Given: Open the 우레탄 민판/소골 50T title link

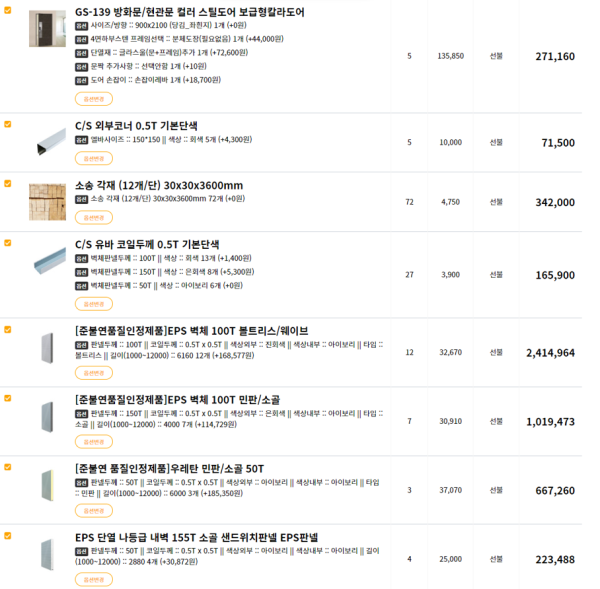Looking at the screenshot, I should [170, 468].
